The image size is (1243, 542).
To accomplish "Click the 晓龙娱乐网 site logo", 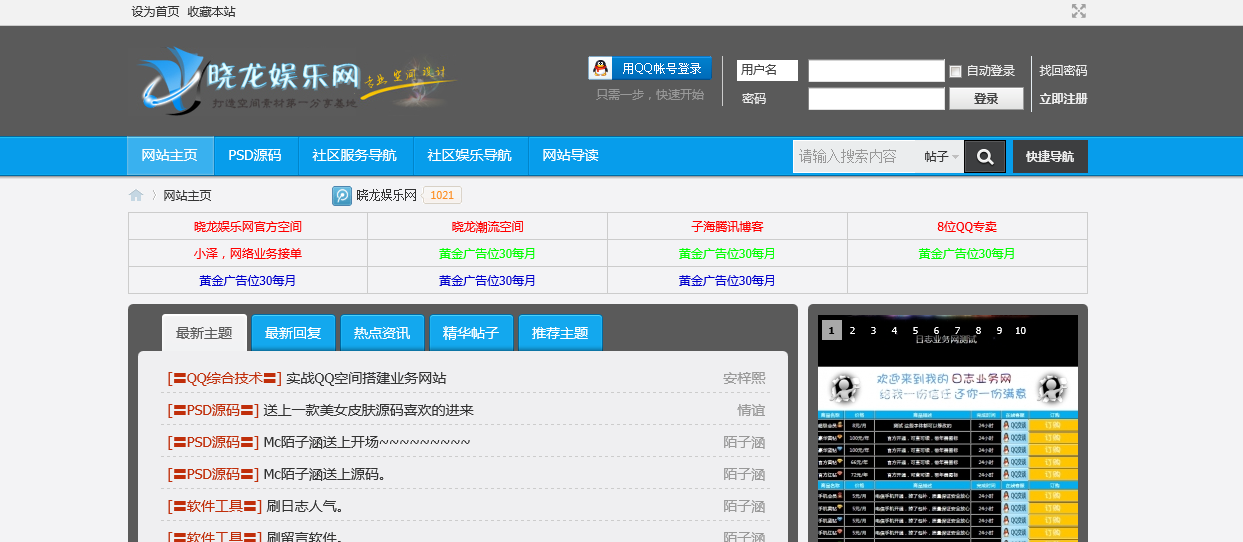I will point(296,79).
